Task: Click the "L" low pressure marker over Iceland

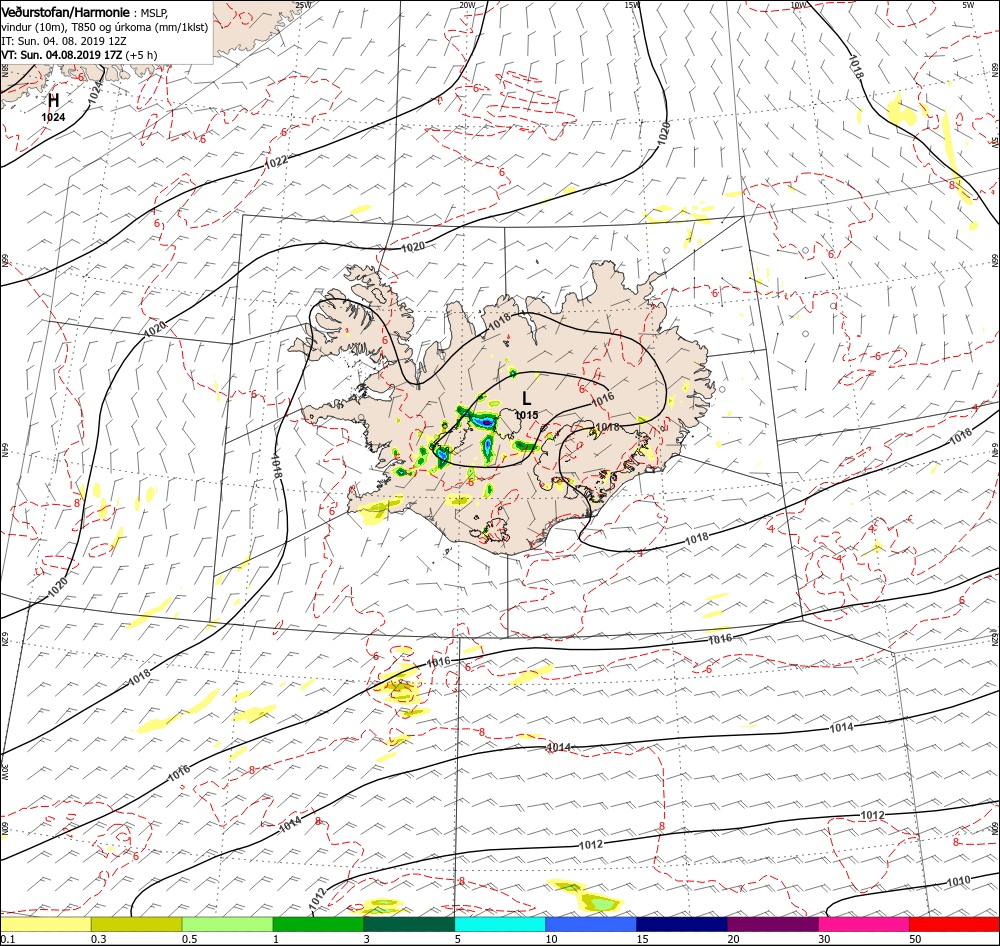Action: coord(526,399)
